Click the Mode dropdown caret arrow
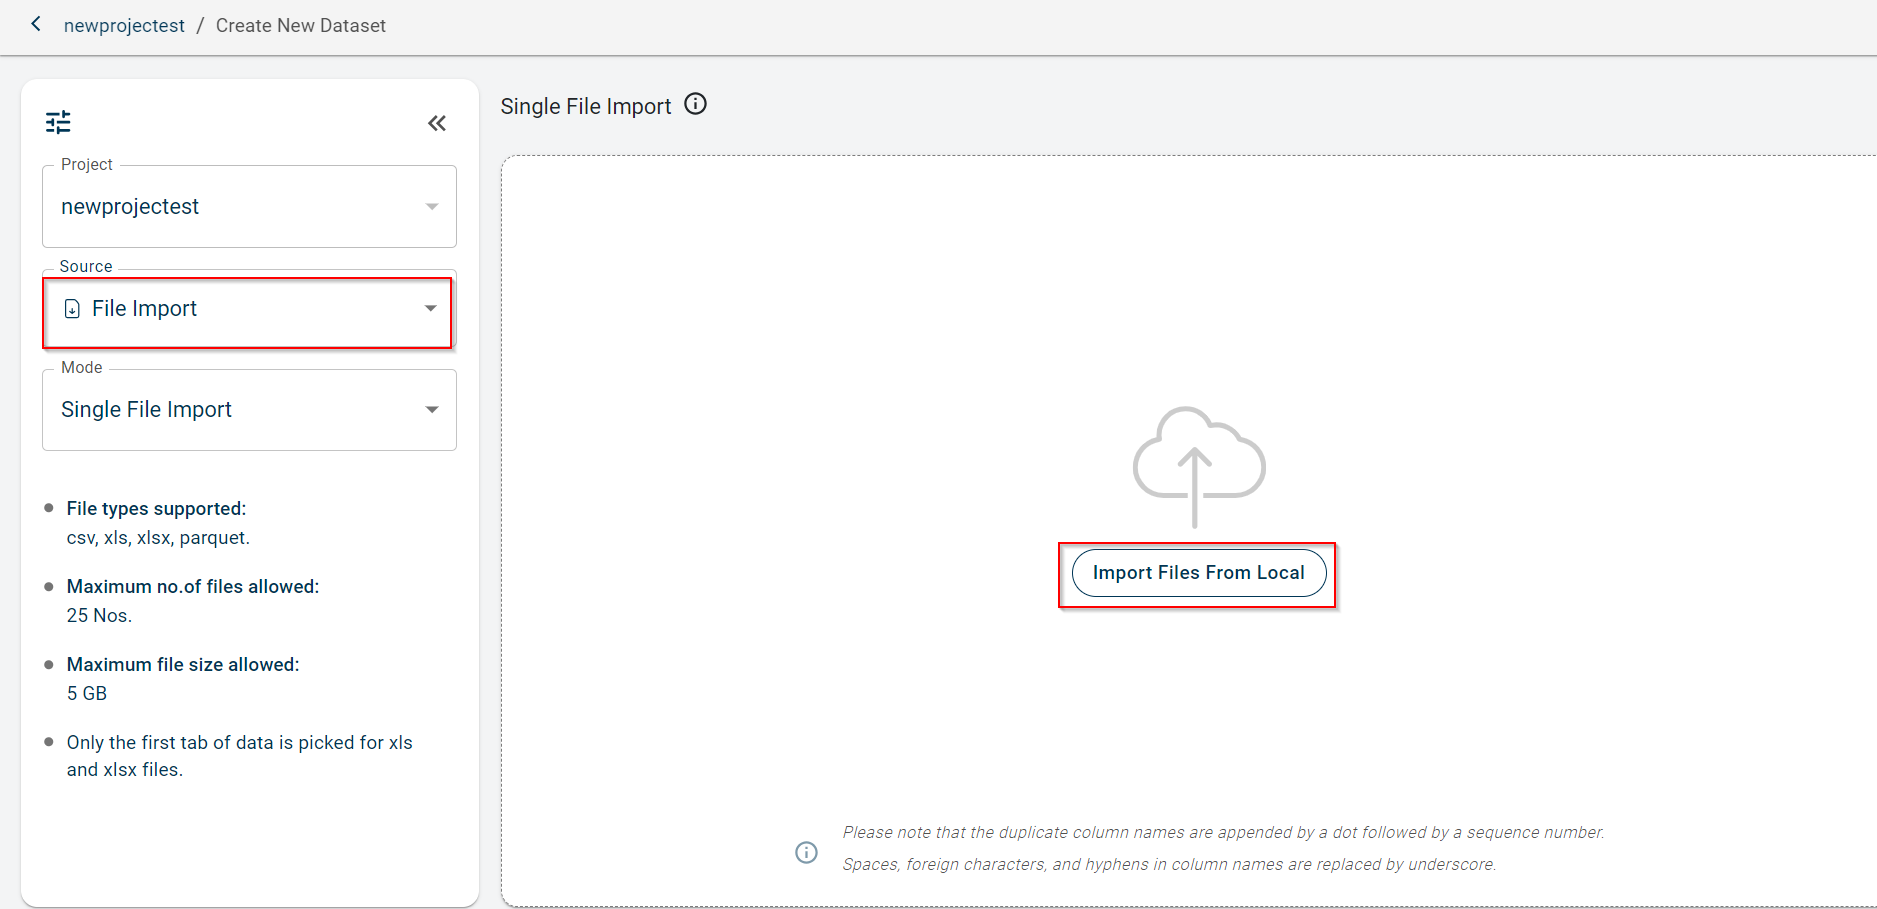Screen dimensions: 1877x909 click(x=432, y=410)
